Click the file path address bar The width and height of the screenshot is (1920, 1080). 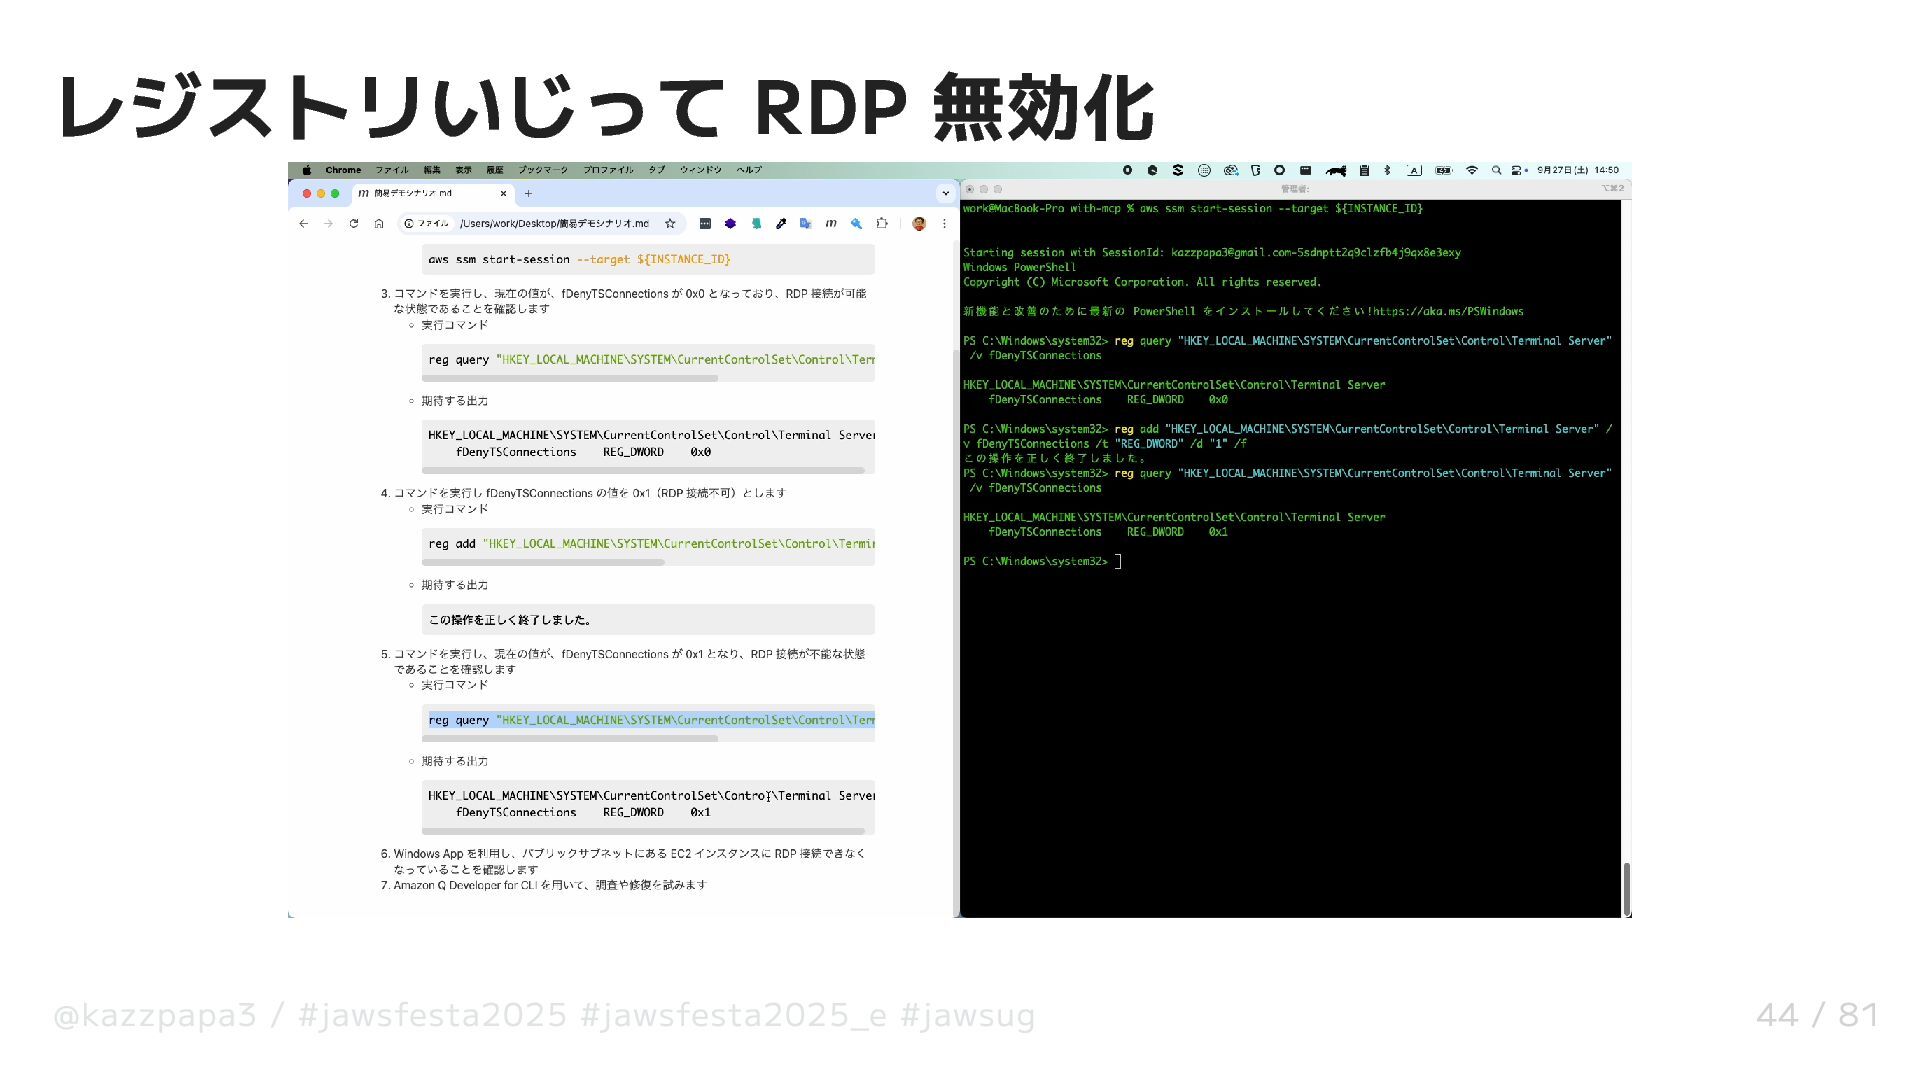(555, 224)
